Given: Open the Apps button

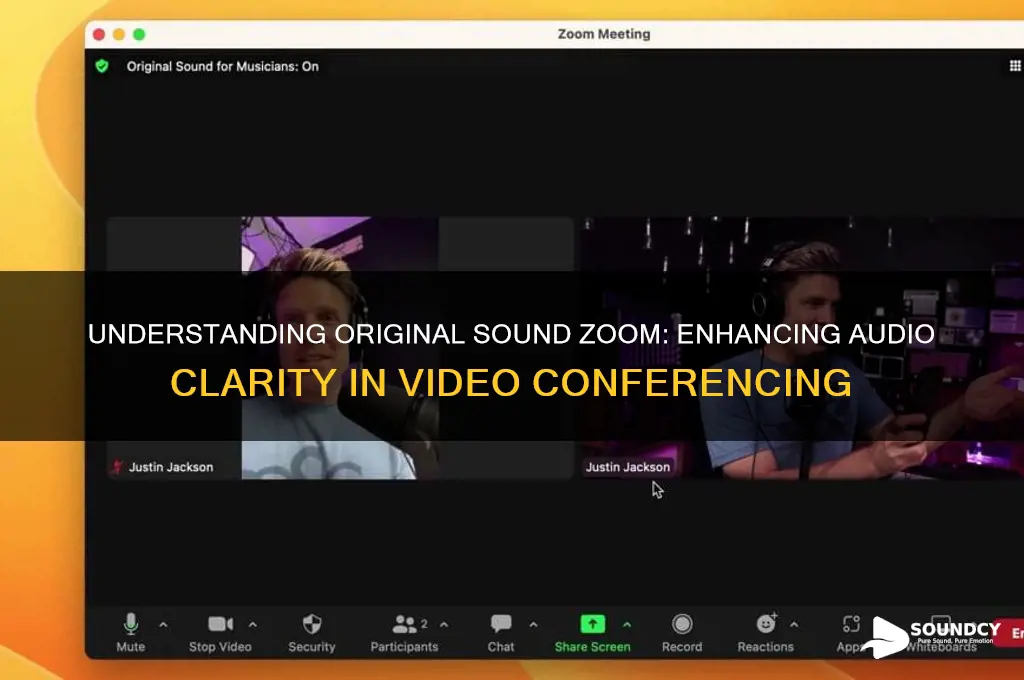Looking at the screenshot, I should (851, 632).
